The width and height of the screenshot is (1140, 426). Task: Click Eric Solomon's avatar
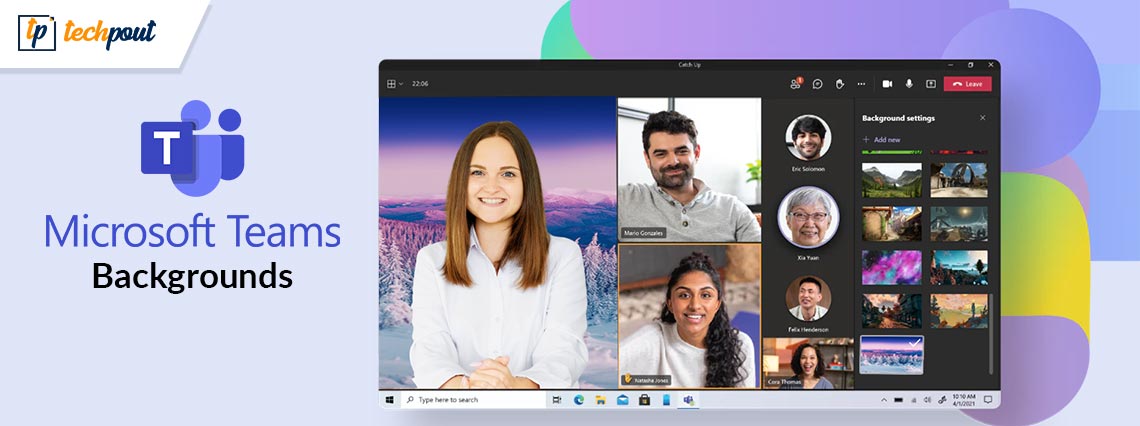[x=808, y=137]
